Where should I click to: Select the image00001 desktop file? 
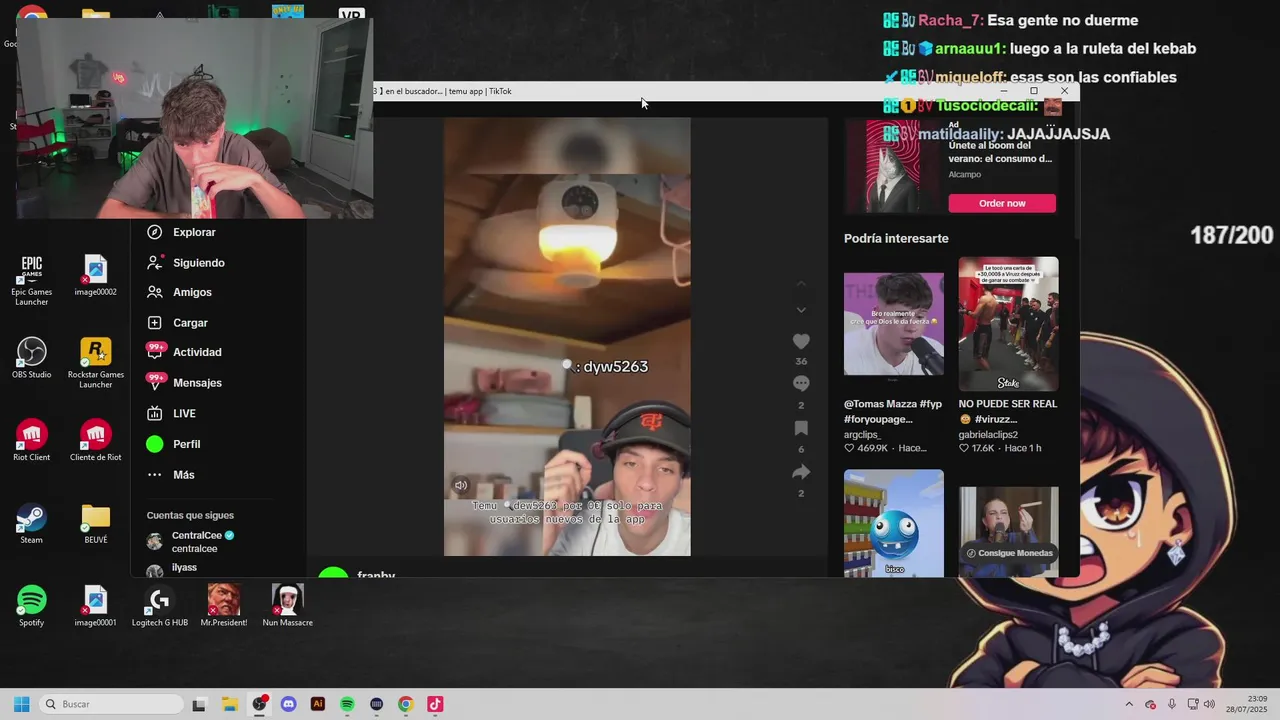pos(95,606)
